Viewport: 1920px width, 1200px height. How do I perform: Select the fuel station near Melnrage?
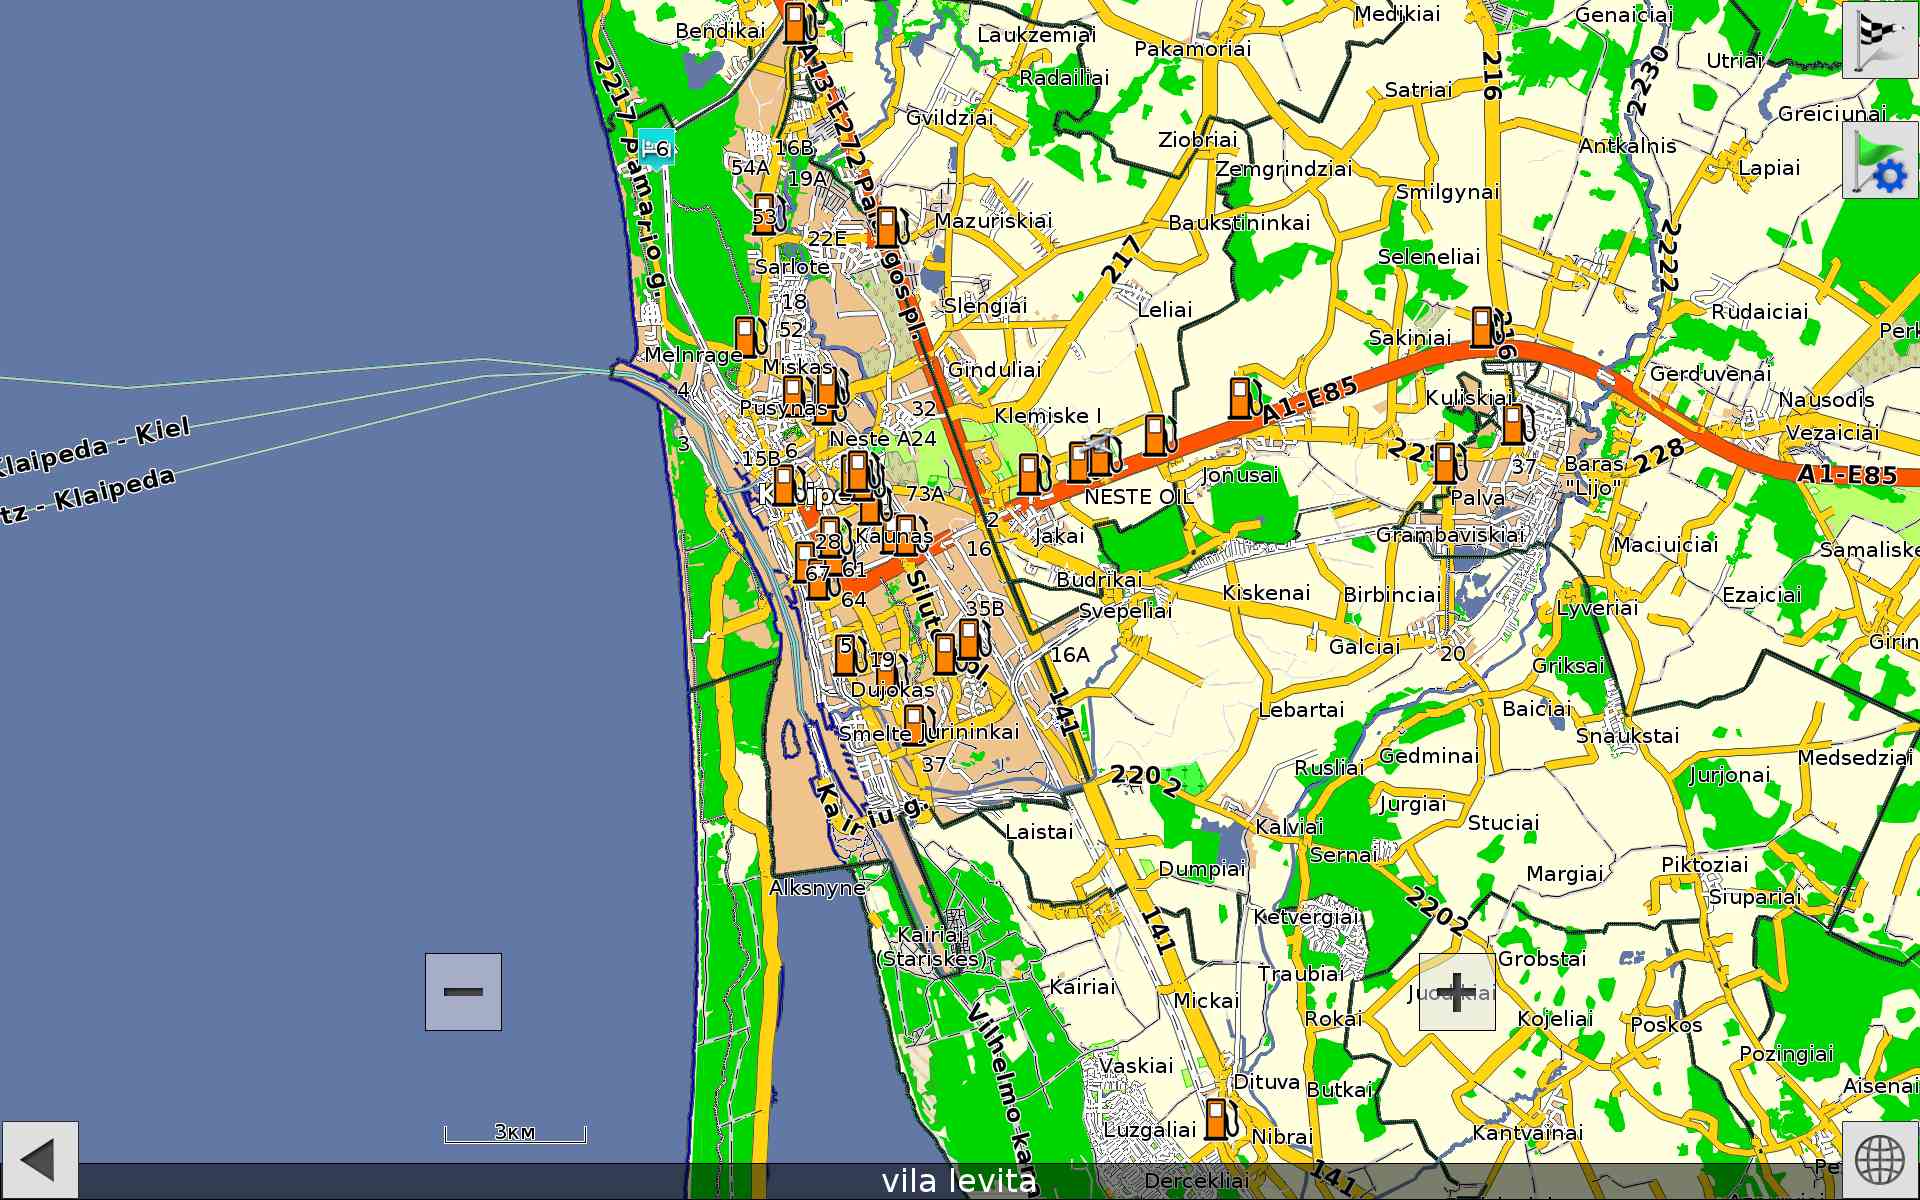[747, 337]
